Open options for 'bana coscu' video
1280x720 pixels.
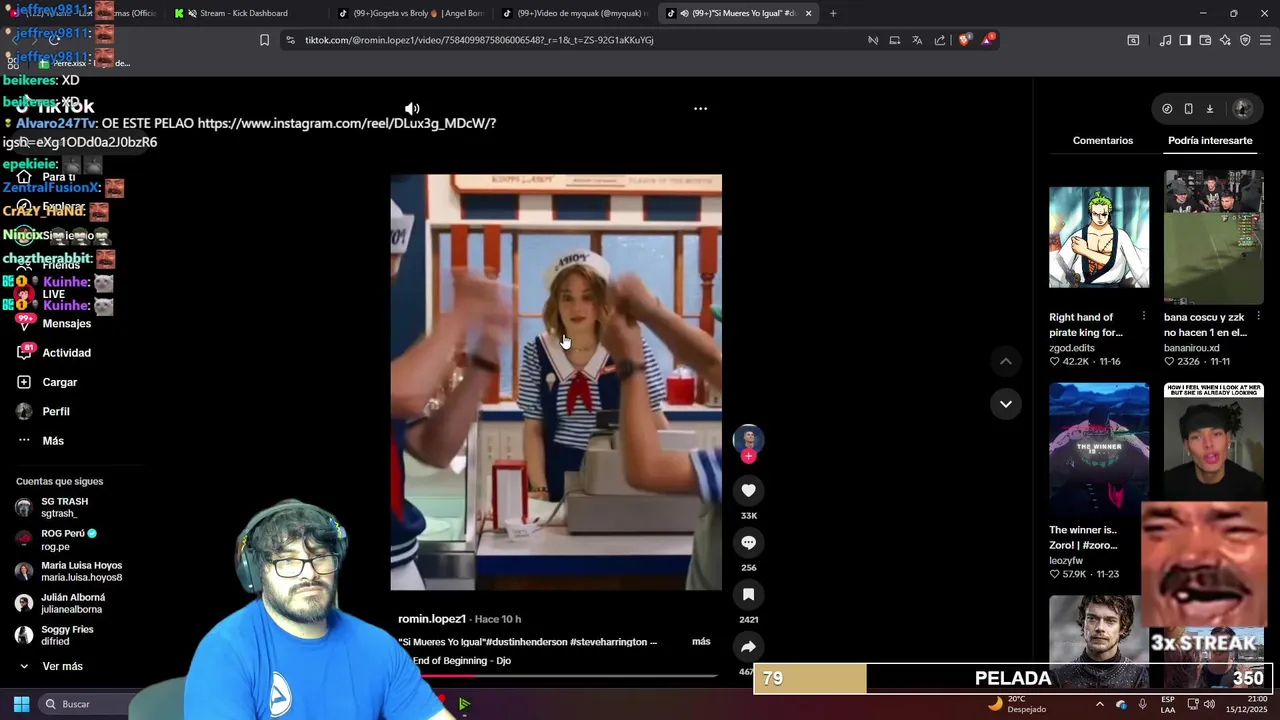pos(1258,317)
